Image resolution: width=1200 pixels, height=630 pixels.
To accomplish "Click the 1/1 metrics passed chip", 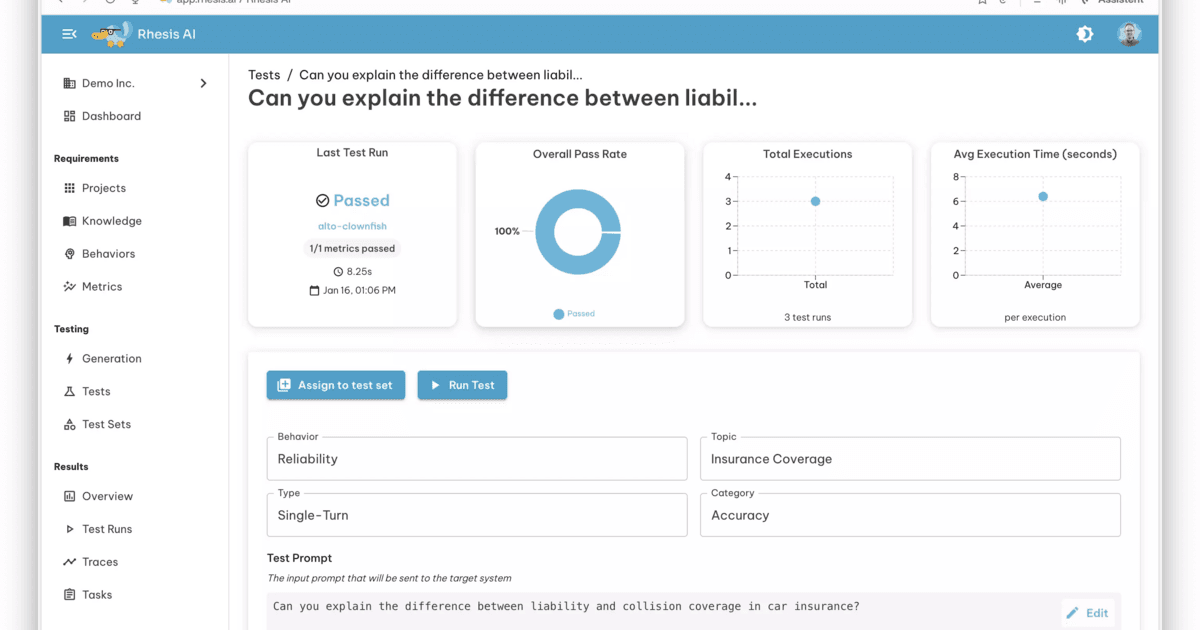I will coord(352,248).
